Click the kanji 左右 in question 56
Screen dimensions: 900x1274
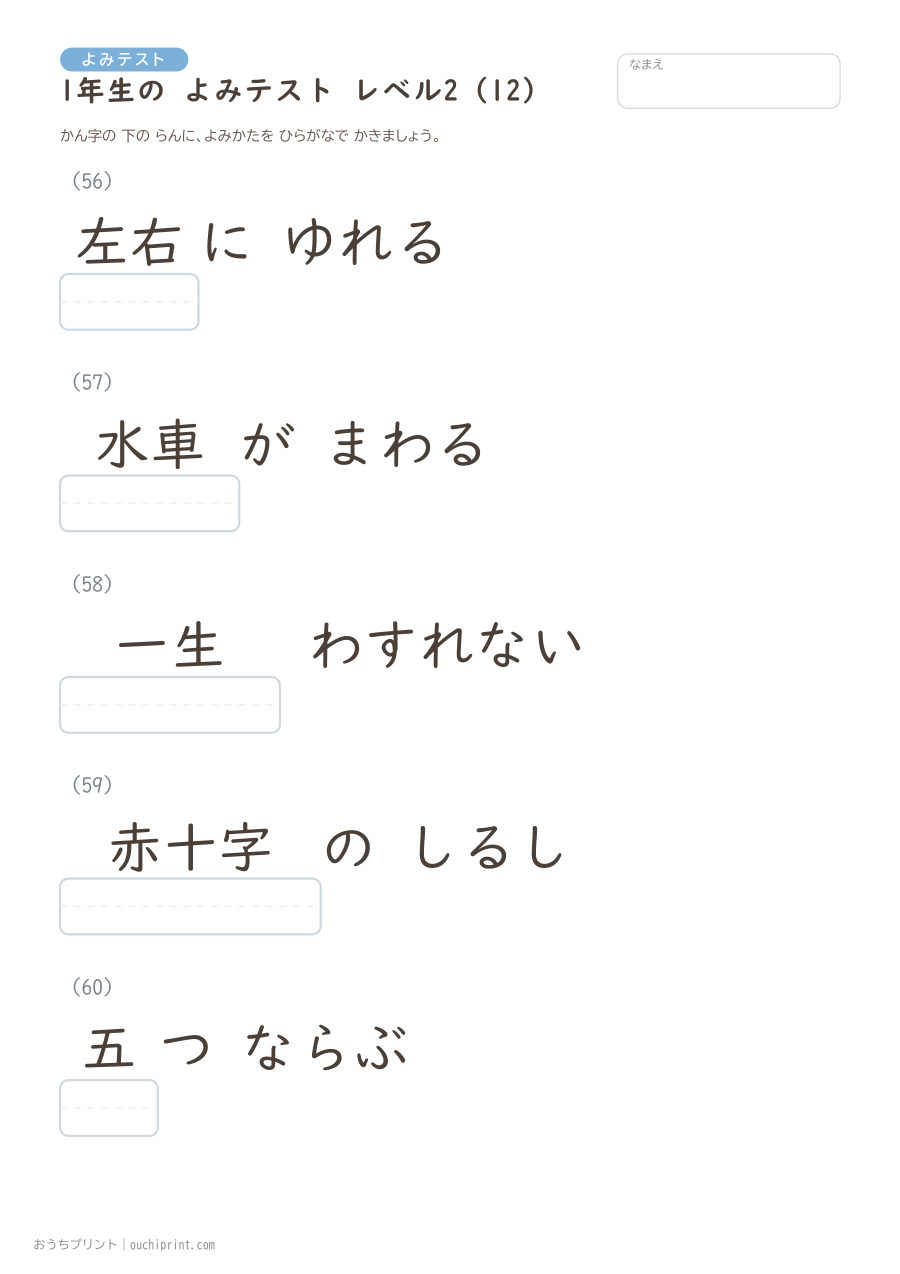click(129, 243)
